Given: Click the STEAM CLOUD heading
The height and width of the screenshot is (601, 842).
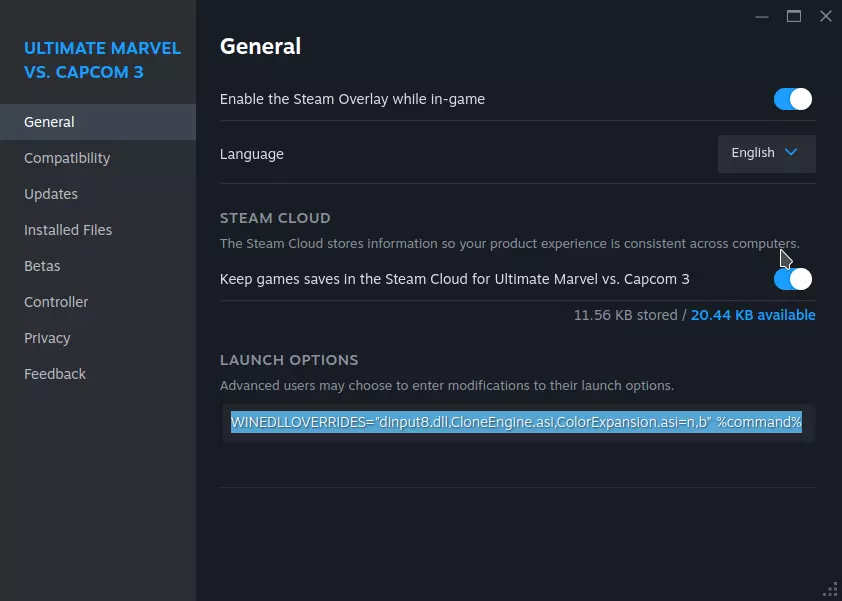Looking at the screenshot, I should pyautogui.click(x=275, y=218).
